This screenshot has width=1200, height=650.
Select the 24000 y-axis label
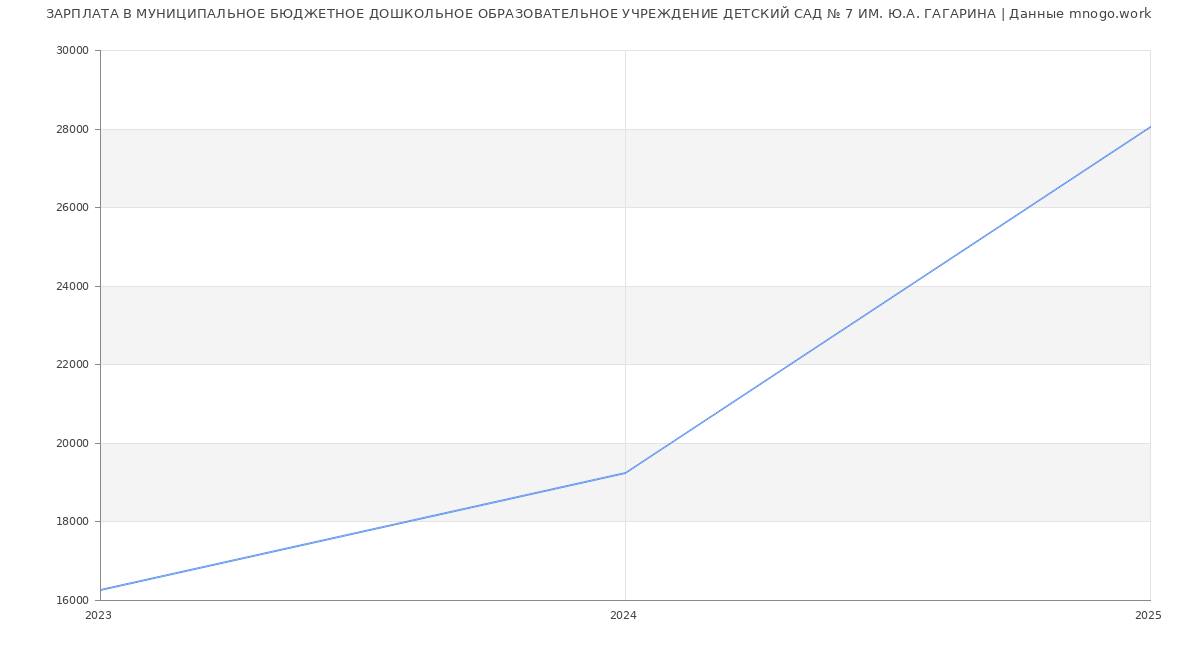[x=74, y=286]
